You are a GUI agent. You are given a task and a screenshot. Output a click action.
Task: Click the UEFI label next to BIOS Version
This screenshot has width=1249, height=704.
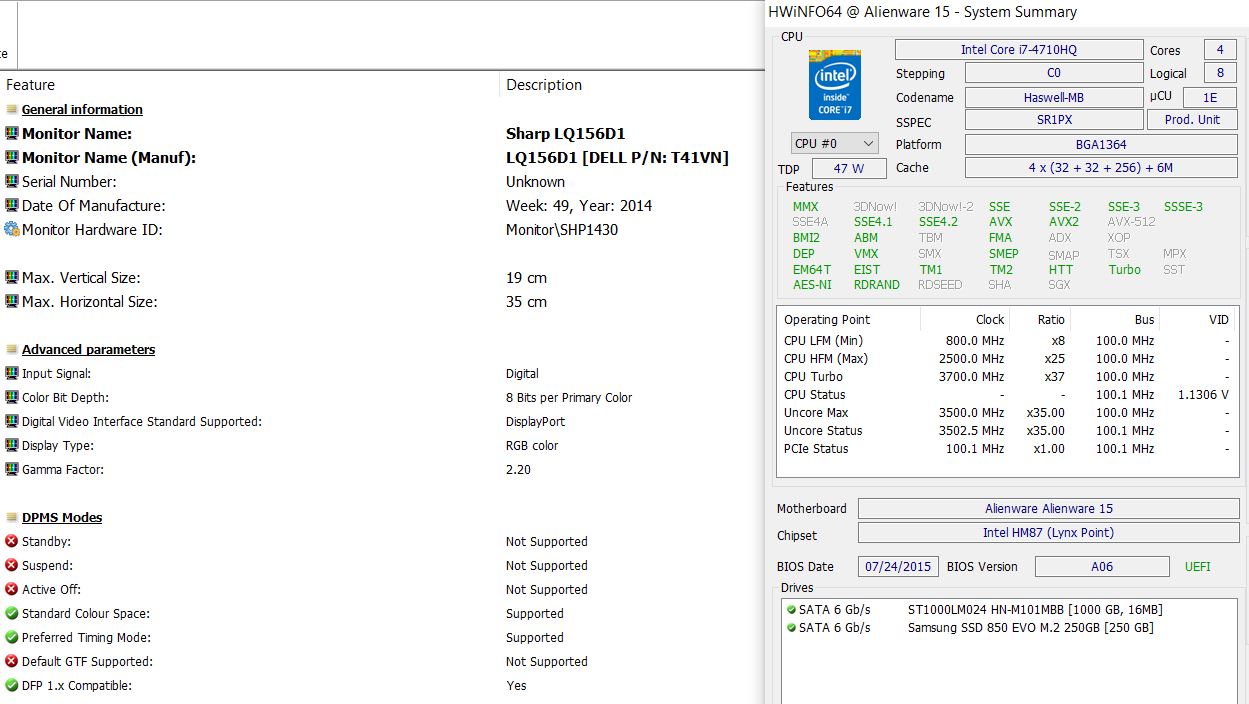[x=1197, y=567]
